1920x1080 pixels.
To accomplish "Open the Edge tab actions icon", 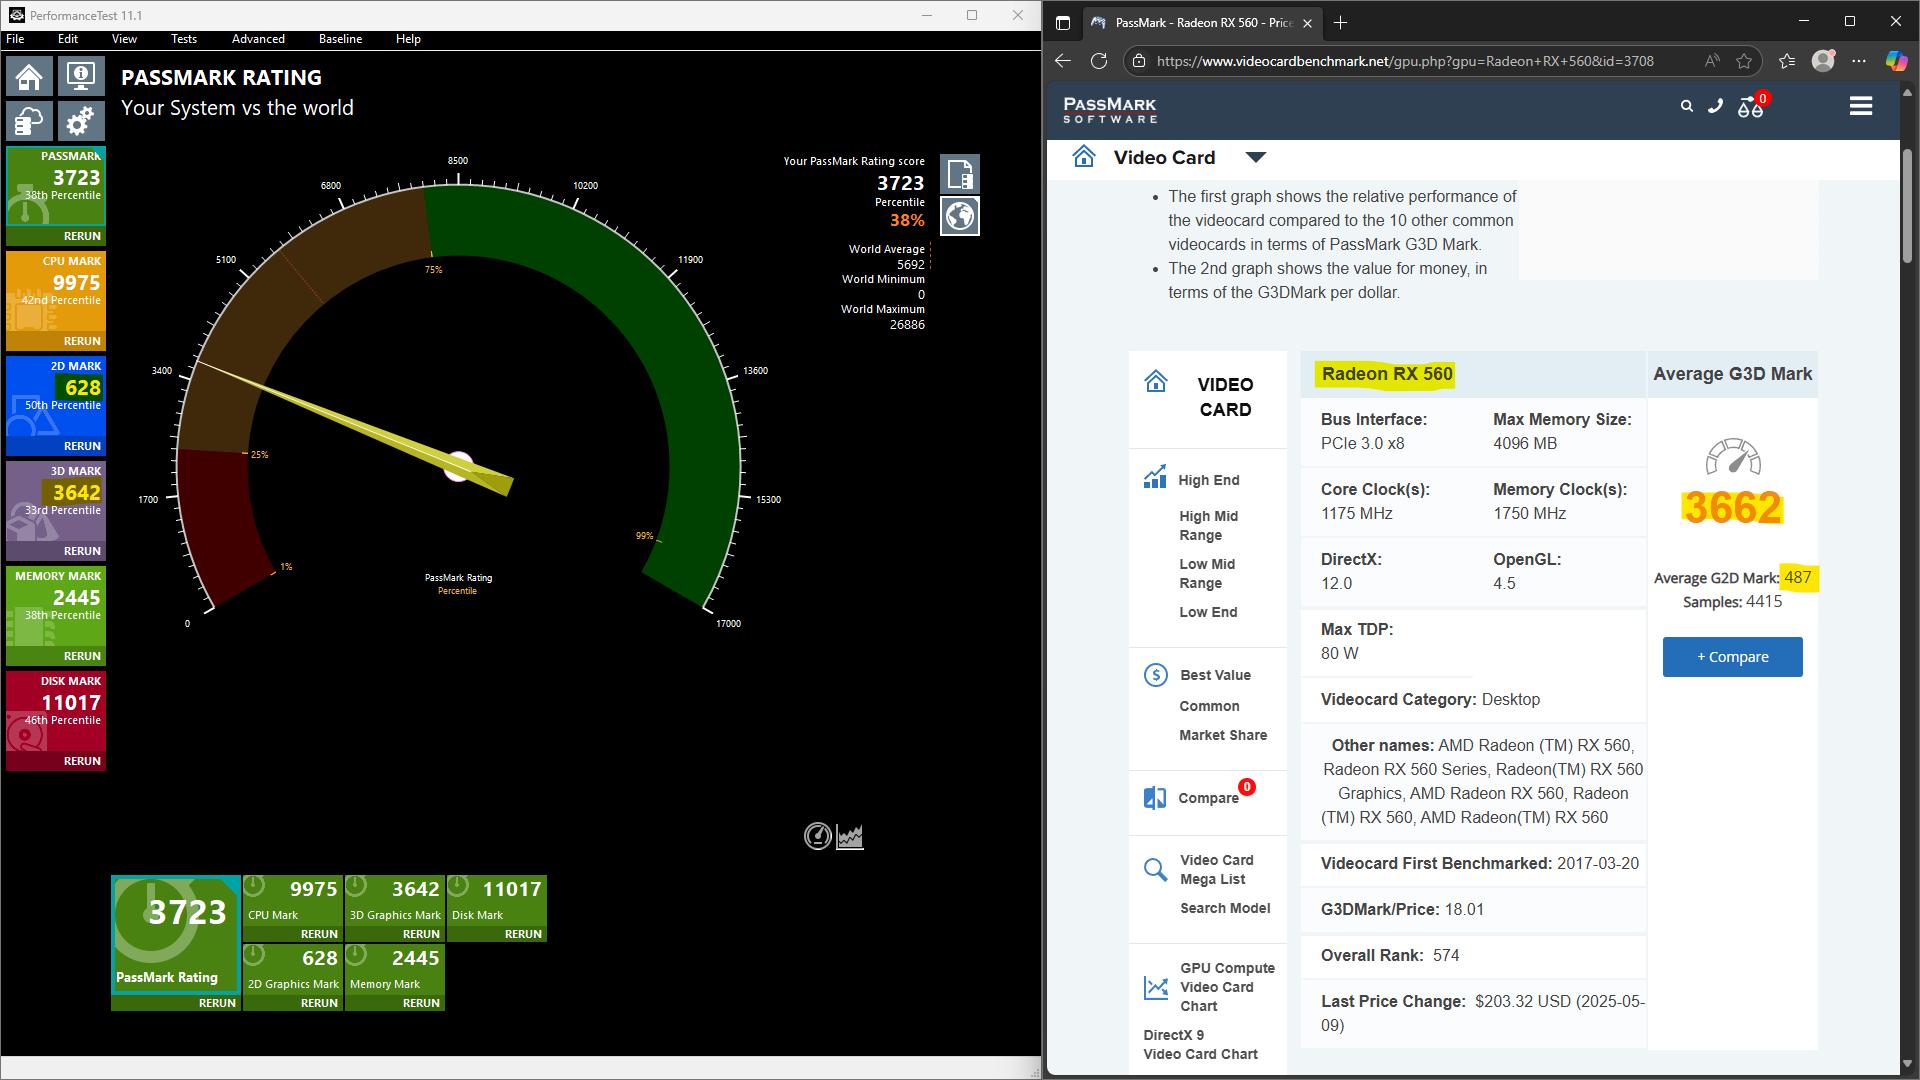I will (1063, 22).
